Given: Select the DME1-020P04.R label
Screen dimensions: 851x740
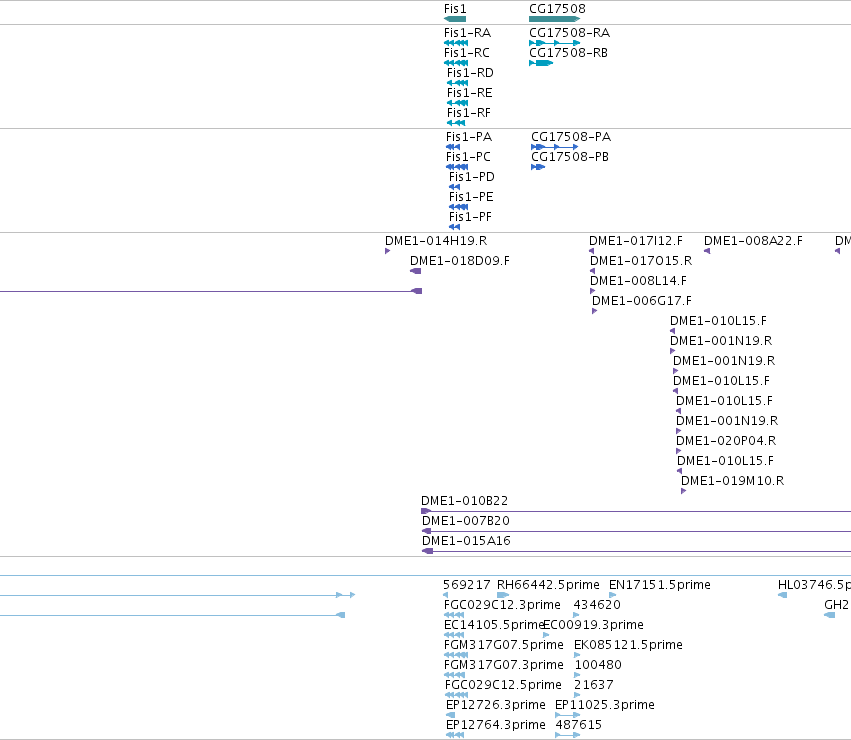Looking at the screenshot, I should [x=726, y=441].
